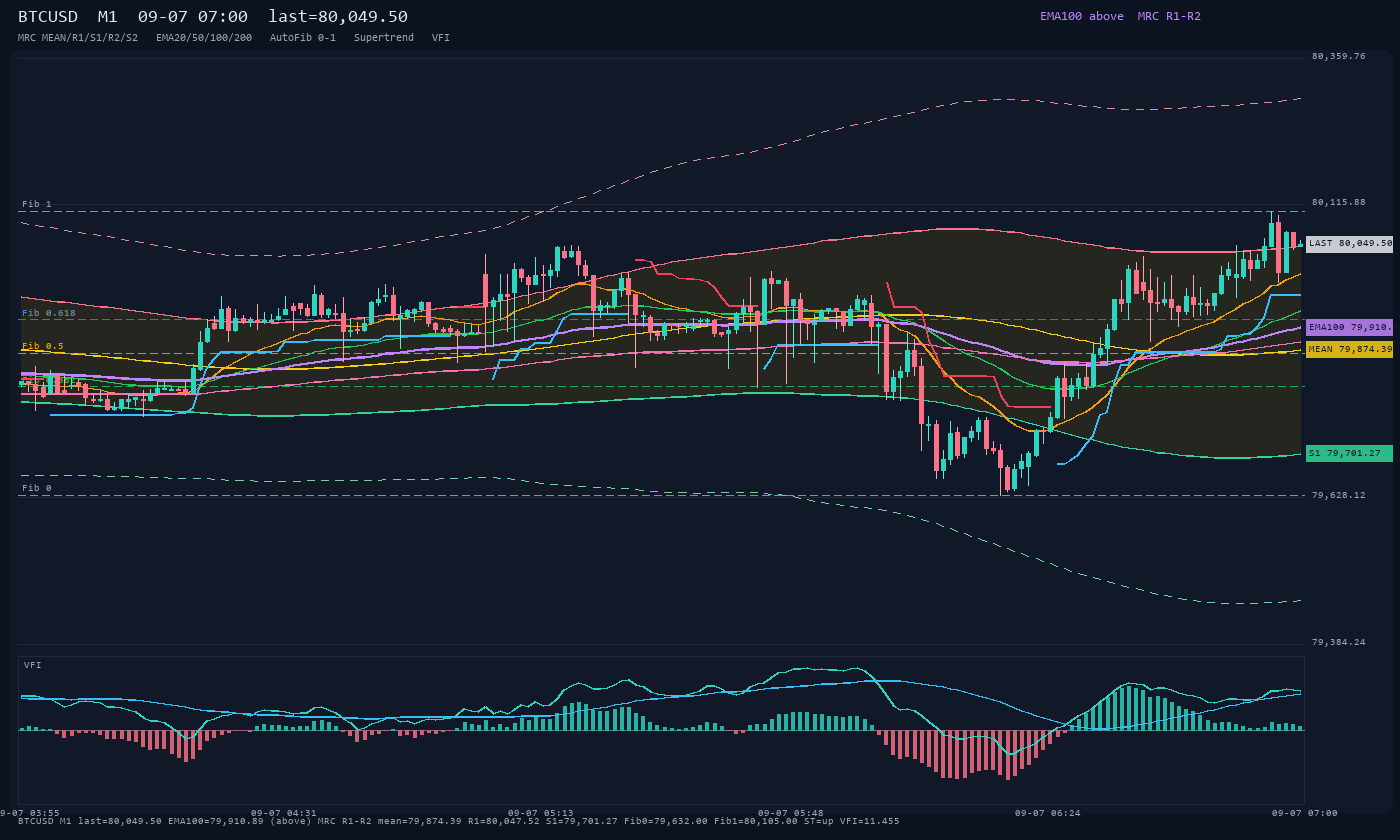Click the Supertrend indicator label

click(384, 37)
